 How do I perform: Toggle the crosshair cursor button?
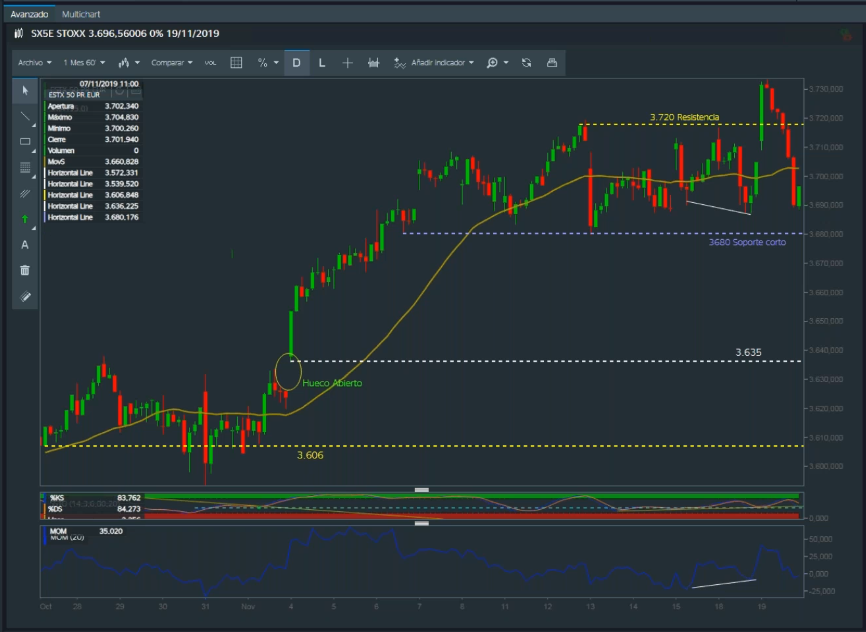347,62
